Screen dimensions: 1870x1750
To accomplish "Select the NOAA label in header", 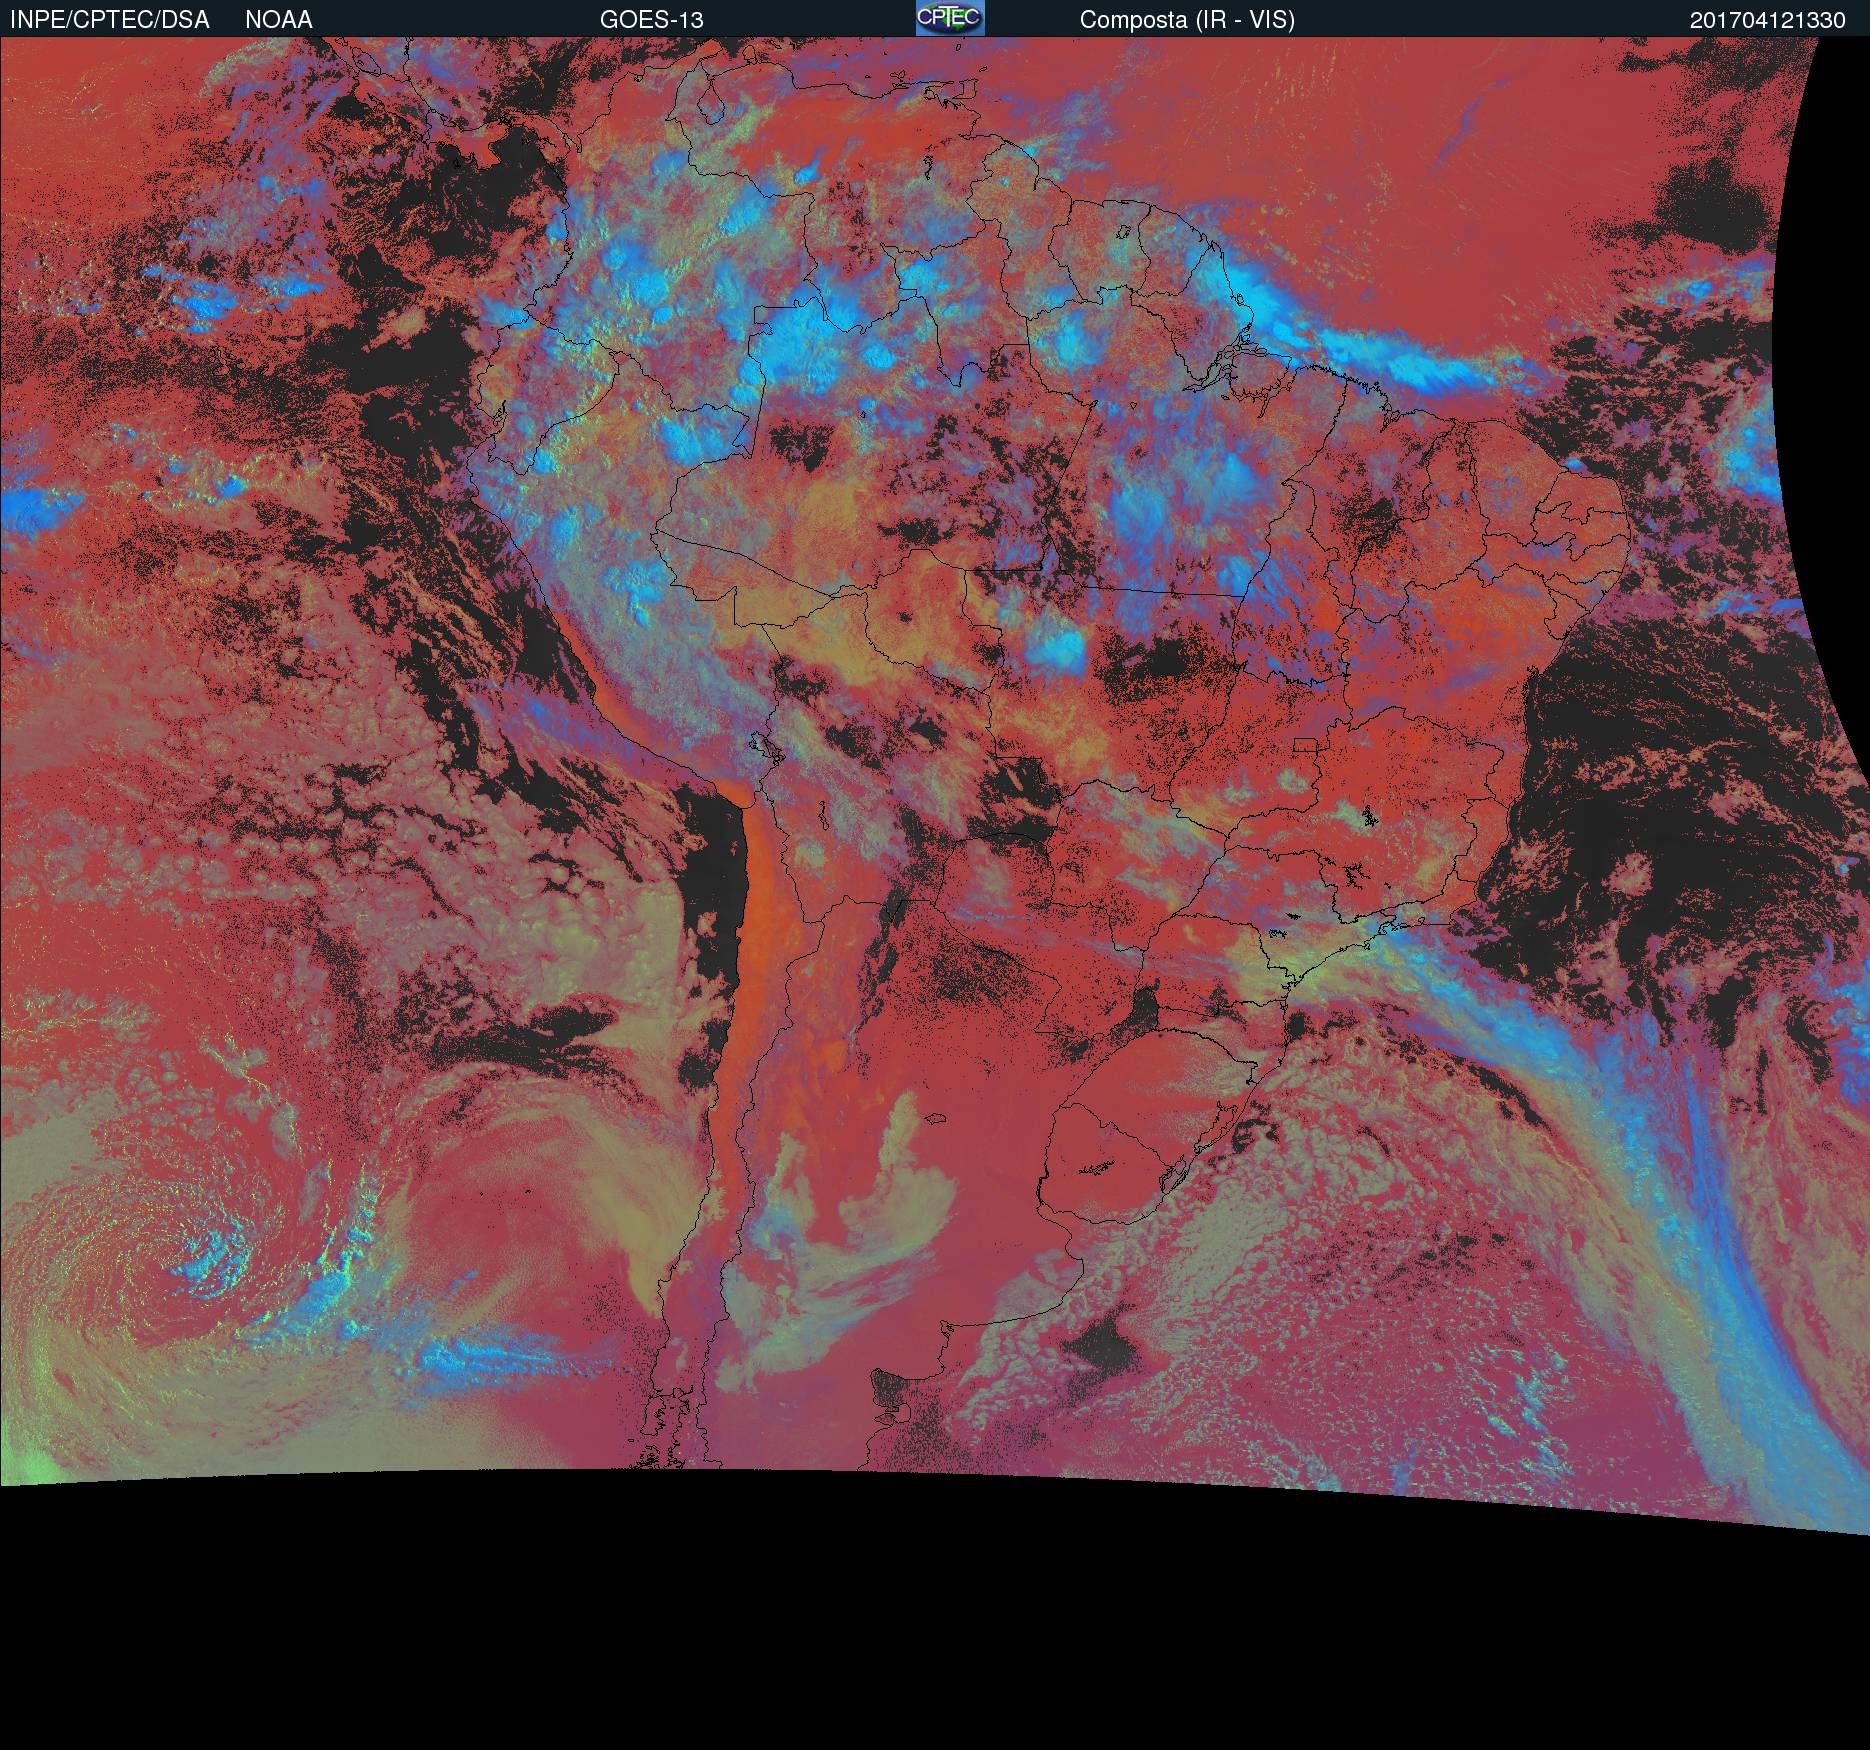I will [279, 20].
